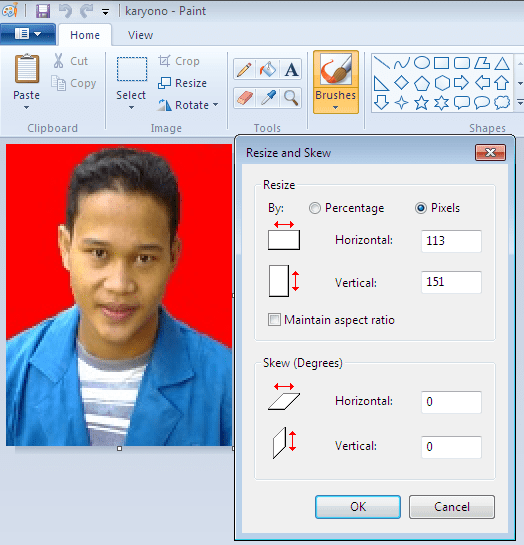Screen dimensions: 524x545
Task: Select the Pencil tool
Action: [x=244, y=70]
